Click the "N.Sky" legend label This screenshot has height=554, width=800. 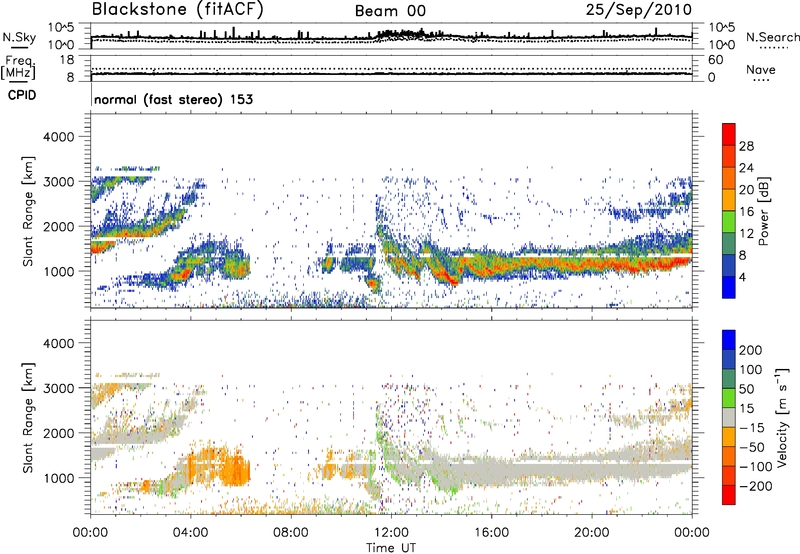point(19,37)
